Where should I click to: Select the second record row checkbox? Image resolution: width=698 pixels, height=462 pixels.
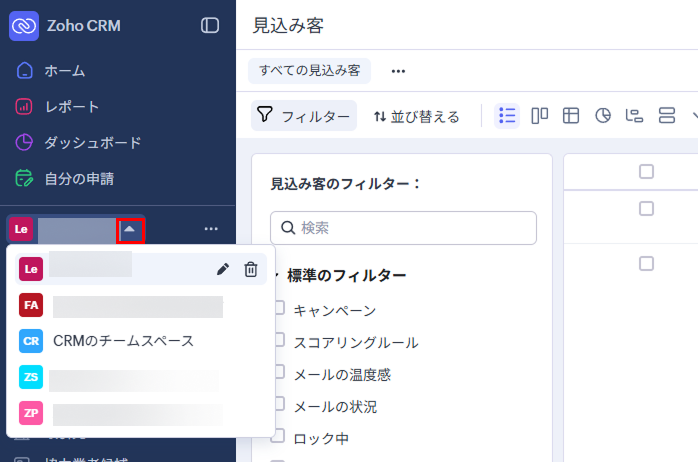646,263
